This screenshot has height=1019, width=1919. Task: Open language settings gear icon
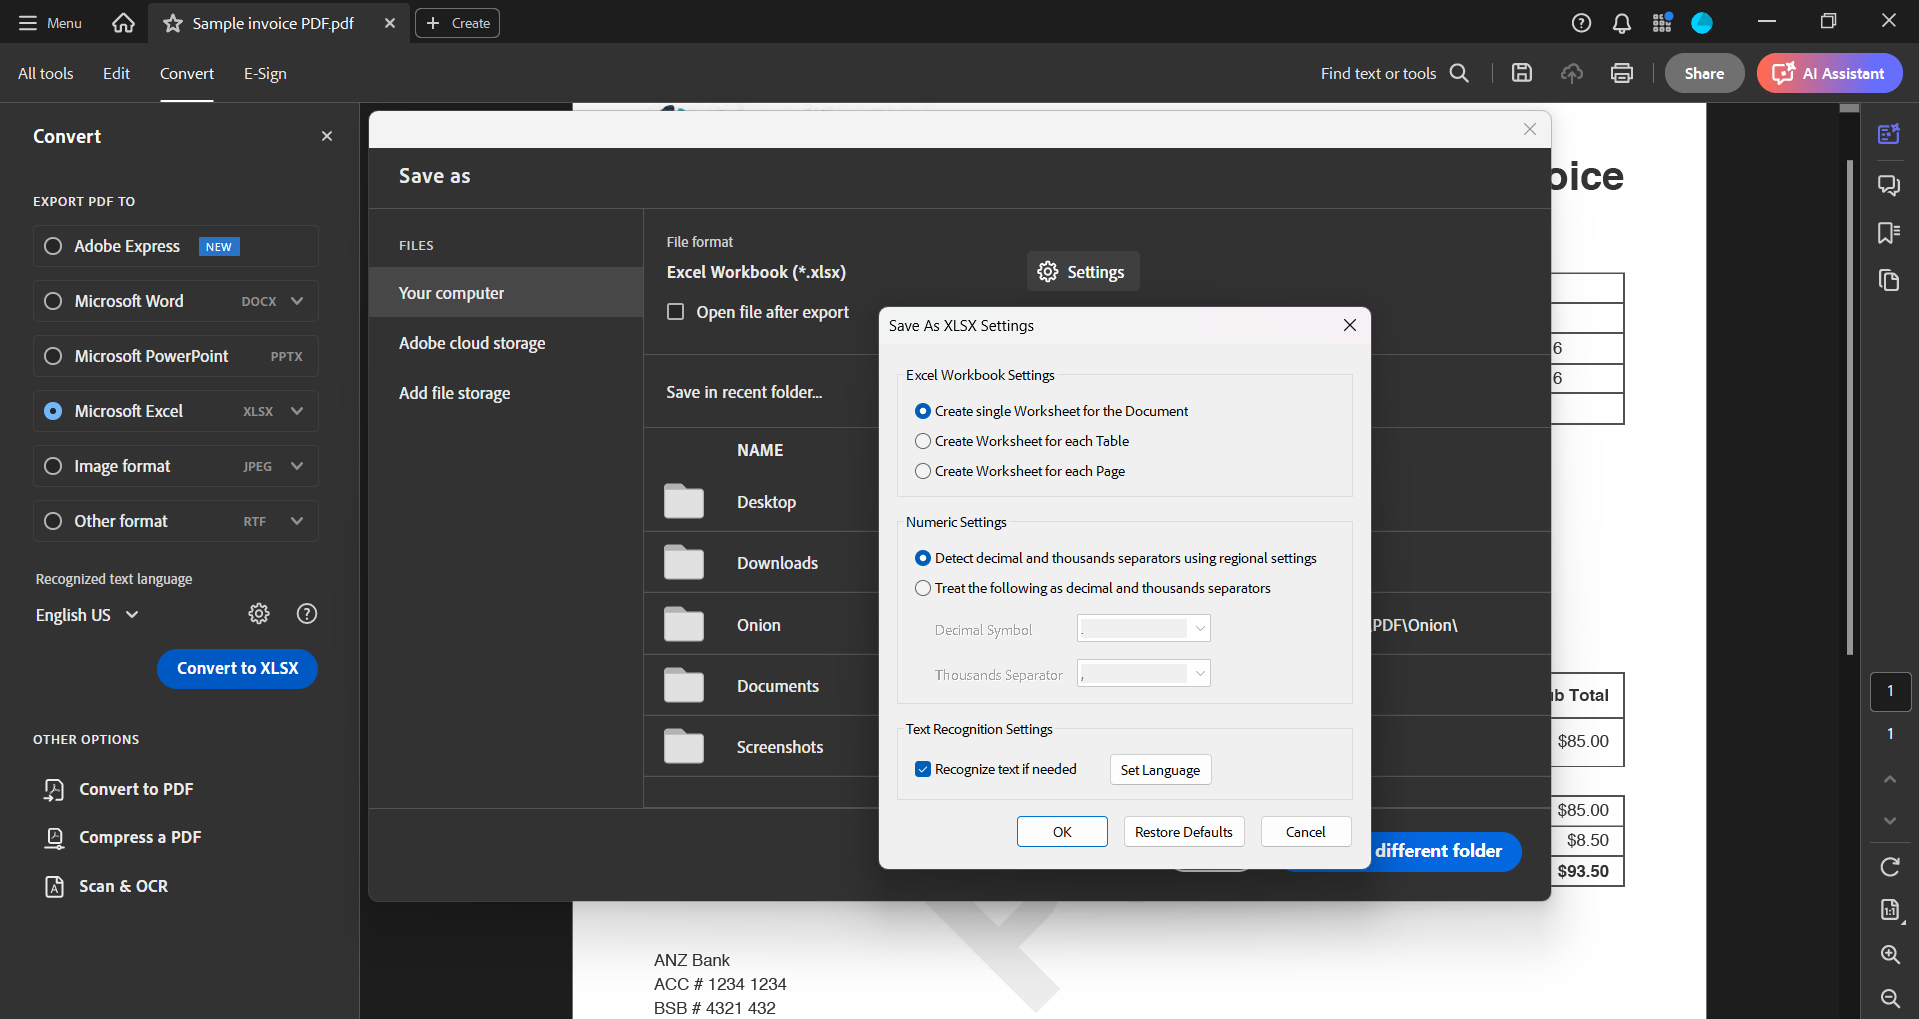pyautogui.click(x=258, y=613)
